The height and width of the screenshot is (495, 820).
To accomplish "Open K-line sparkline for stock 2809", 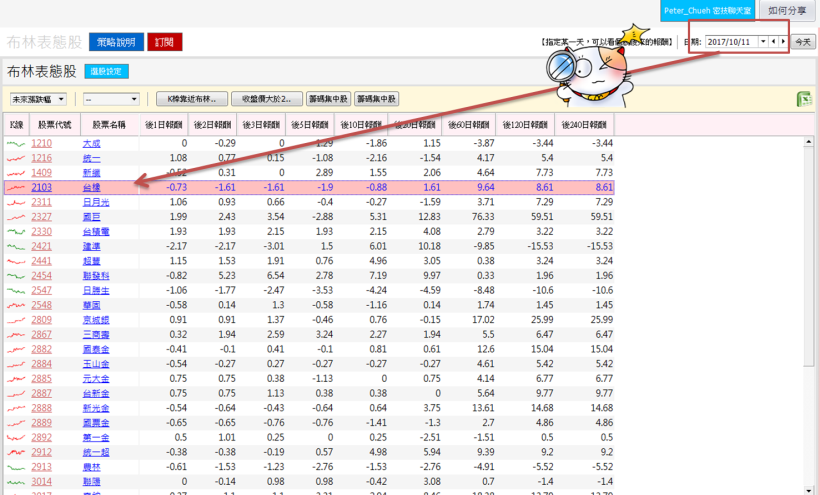I will point(16,320).
